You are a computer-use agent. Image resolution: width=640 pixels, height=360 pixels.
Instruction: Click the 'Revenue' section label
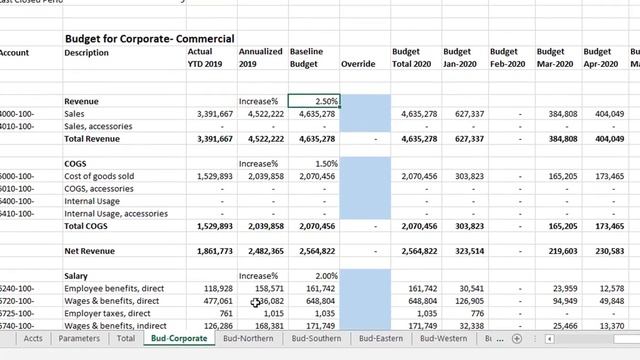coord(81,101)
